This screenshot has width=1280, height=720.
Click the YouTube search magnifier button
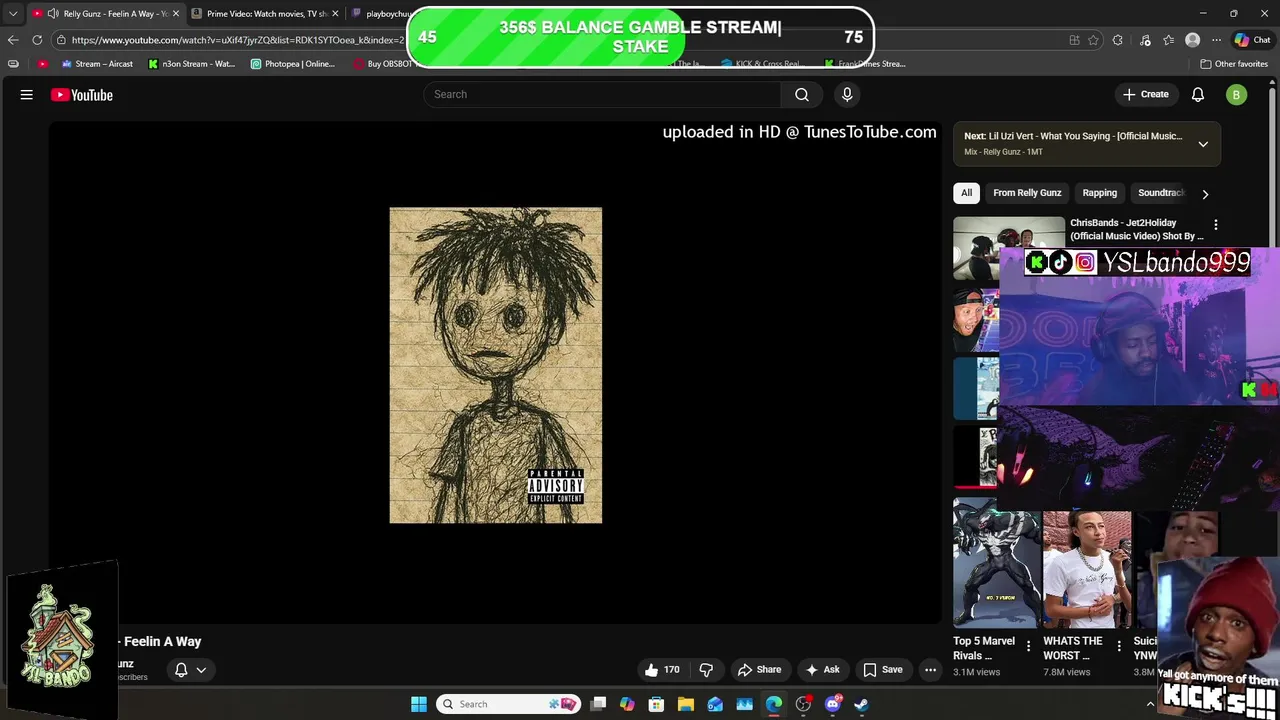(802, 94)
